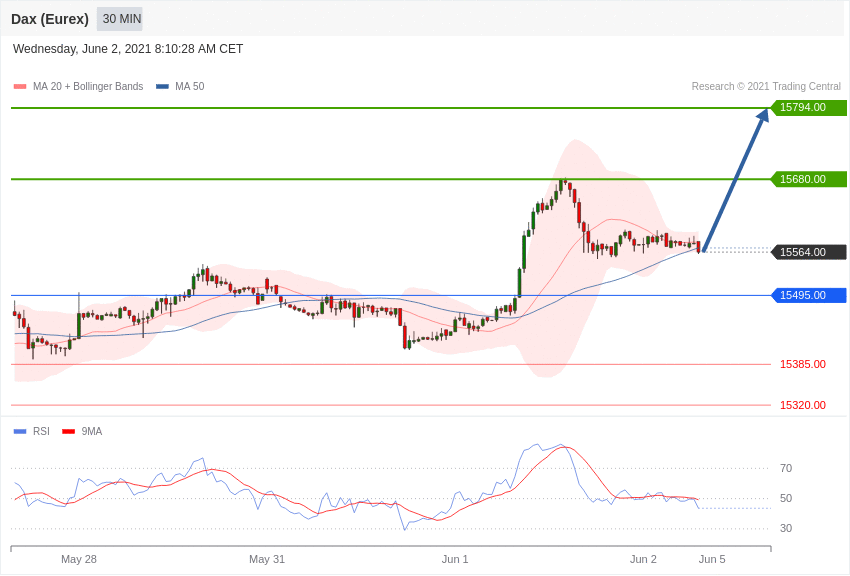Click the RSI legend label
The image size is (850, 576).
click(41, 431)
